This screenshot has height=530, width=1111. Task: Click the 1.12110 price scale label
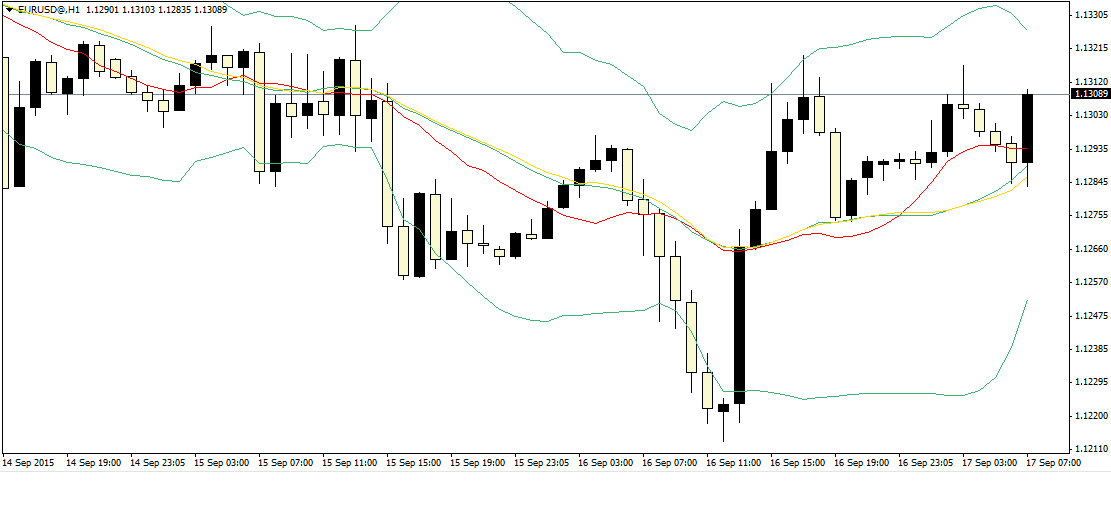coord(1089,449)
